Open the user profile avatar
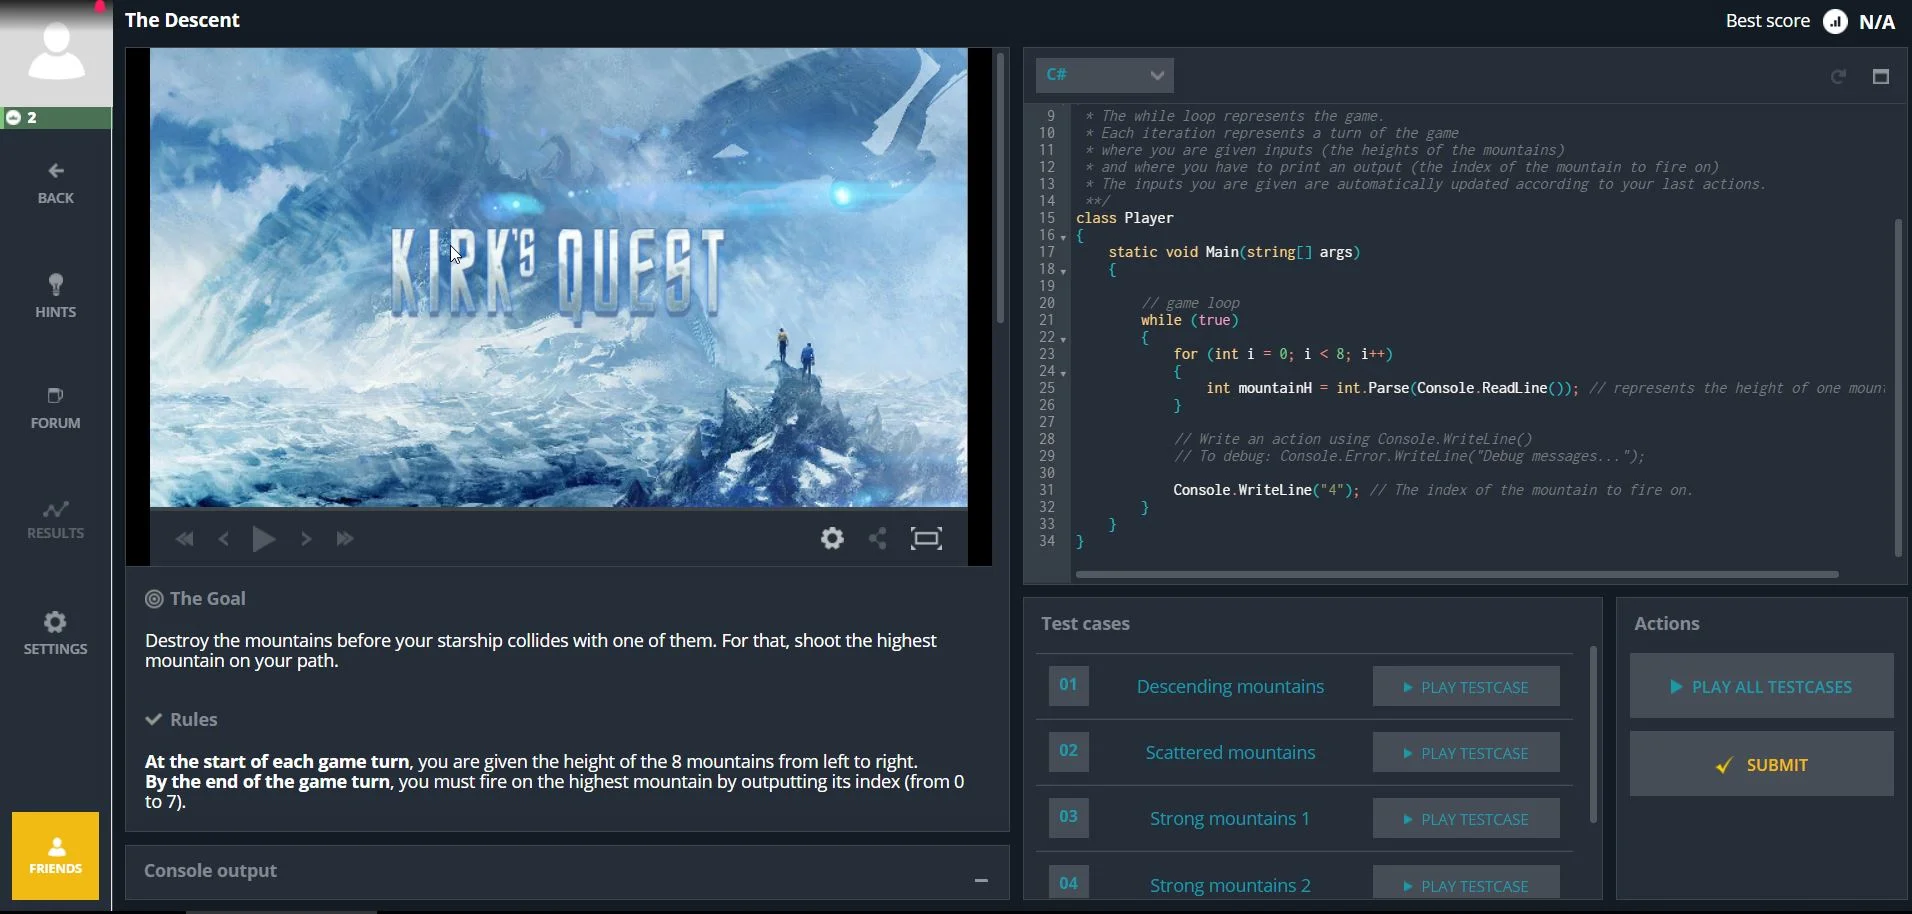The width and height of the screenshot is (1912, 914). point(56,52)
